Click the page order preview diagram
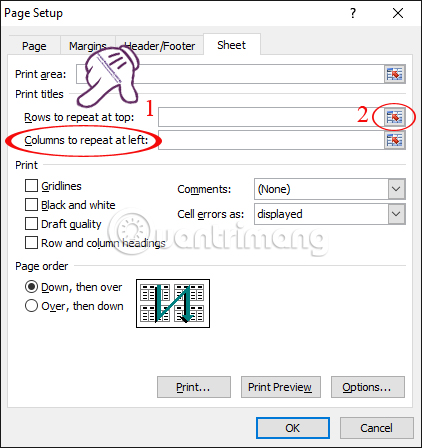The width and height of the screenshot is (422, 448). pyautogui.click(x=173, y=304)
